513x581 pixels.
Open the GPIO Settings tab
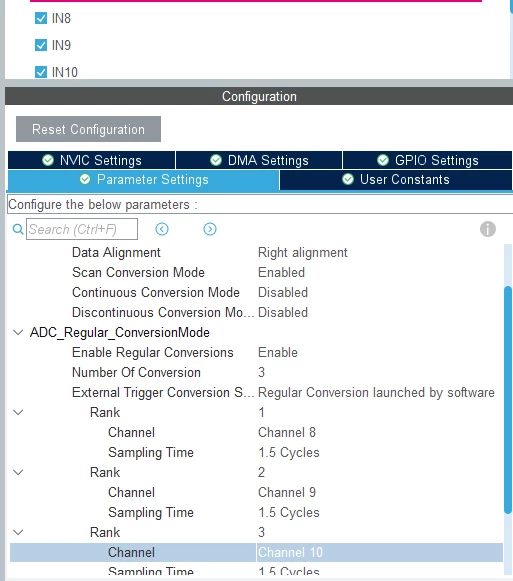pos(427,160)
